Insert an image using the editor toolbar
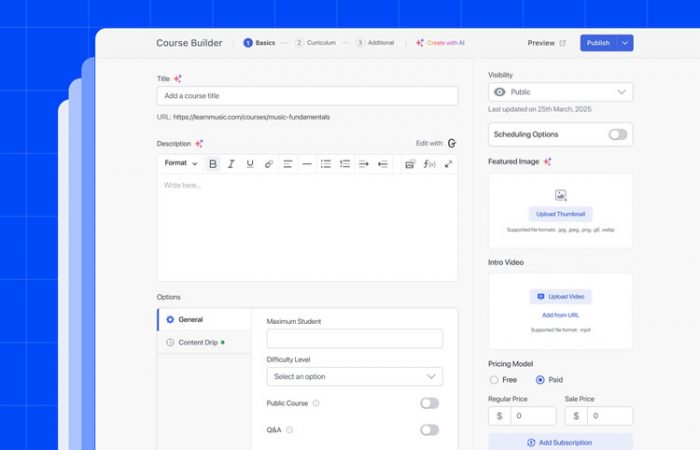700x450 pixels. (410, 164)
